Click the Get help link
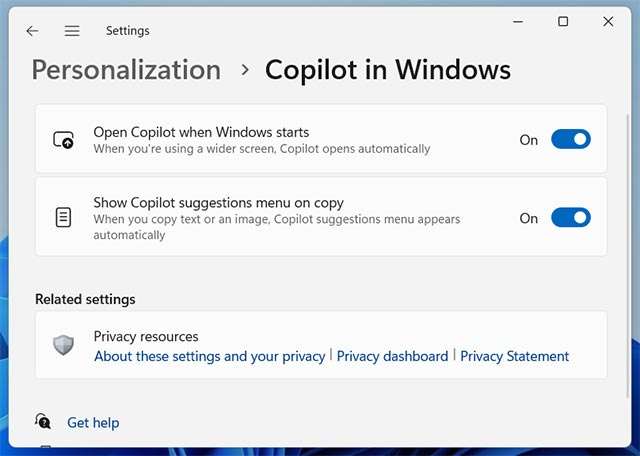The height and width of the screenshot is (456, 640). coord(93,423)
